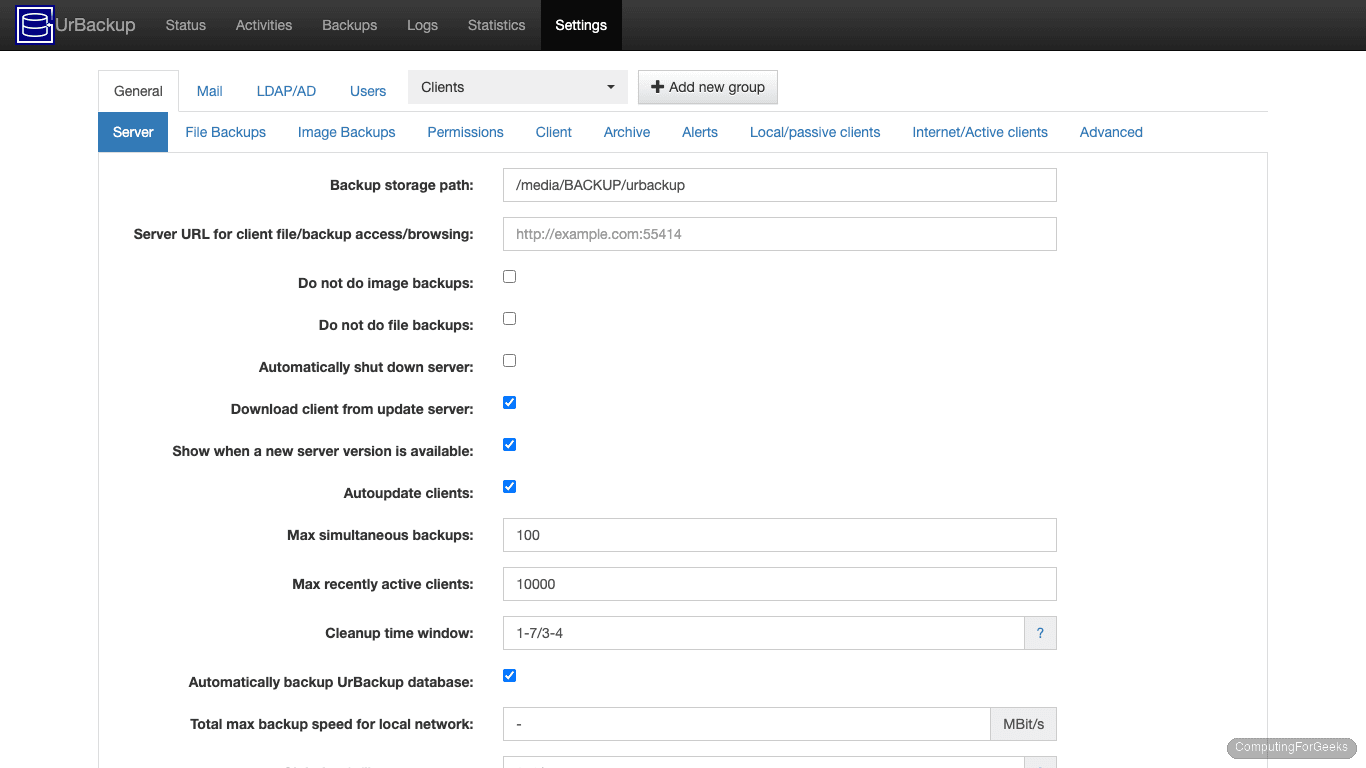The image size is (1366, 768).
Task: Click the plus icon on Add new group
Action: 656,87
